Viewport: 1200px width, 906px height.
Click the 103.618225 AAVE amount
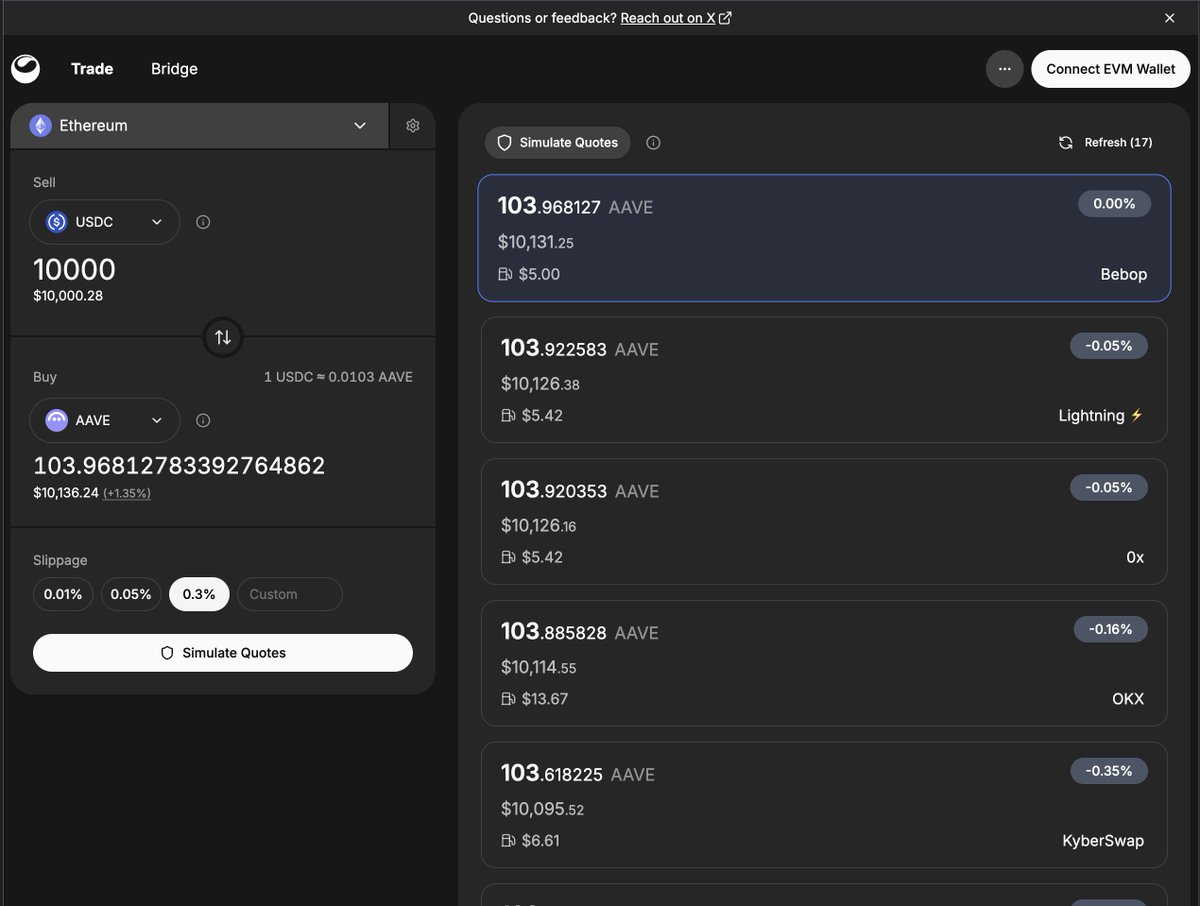(x=578, y=773)
